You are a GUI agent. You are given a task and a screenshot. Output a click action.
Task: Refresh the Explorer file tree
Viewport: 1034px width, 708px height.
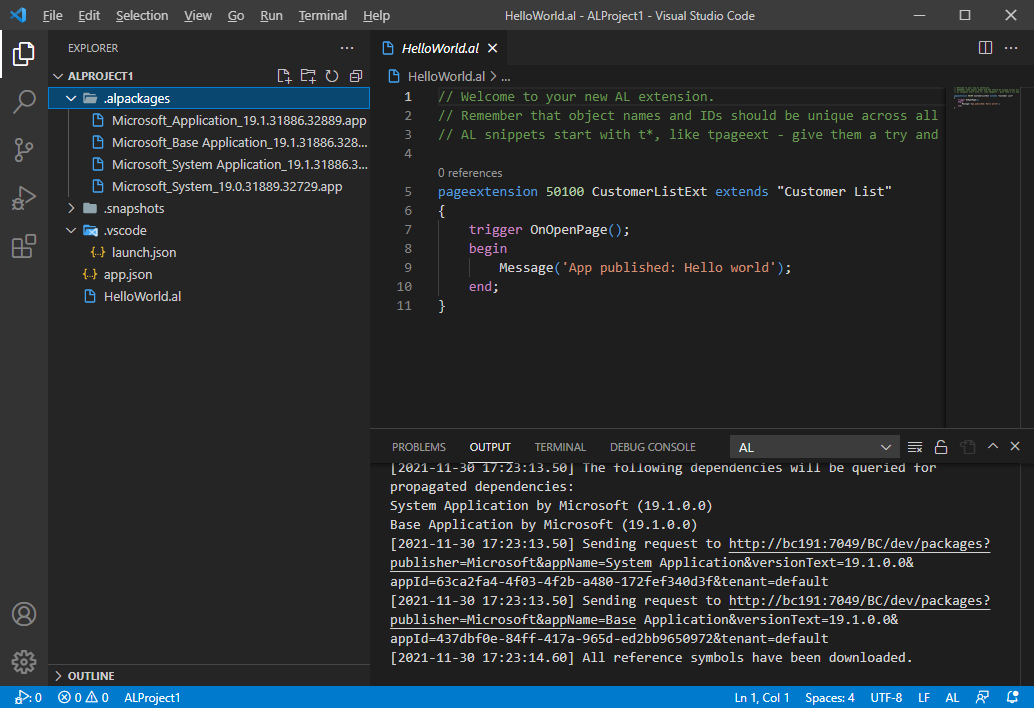(332, 76)
